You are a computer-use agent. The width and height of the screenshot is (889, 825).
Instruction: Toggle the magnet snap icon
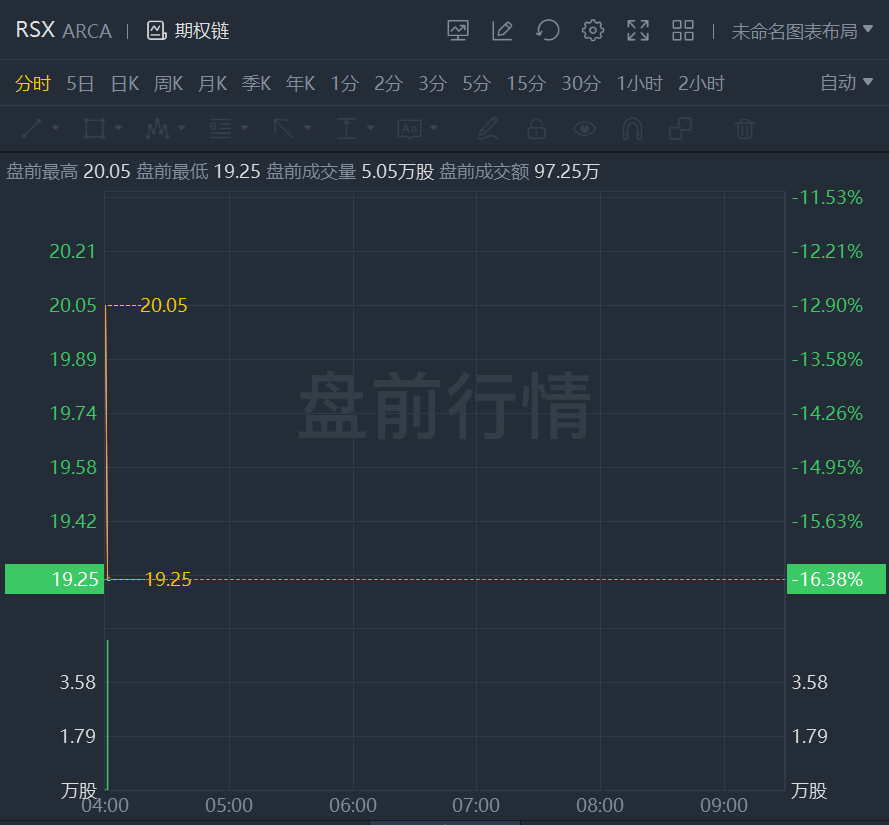pyautogui.click(x=632, y=129)
